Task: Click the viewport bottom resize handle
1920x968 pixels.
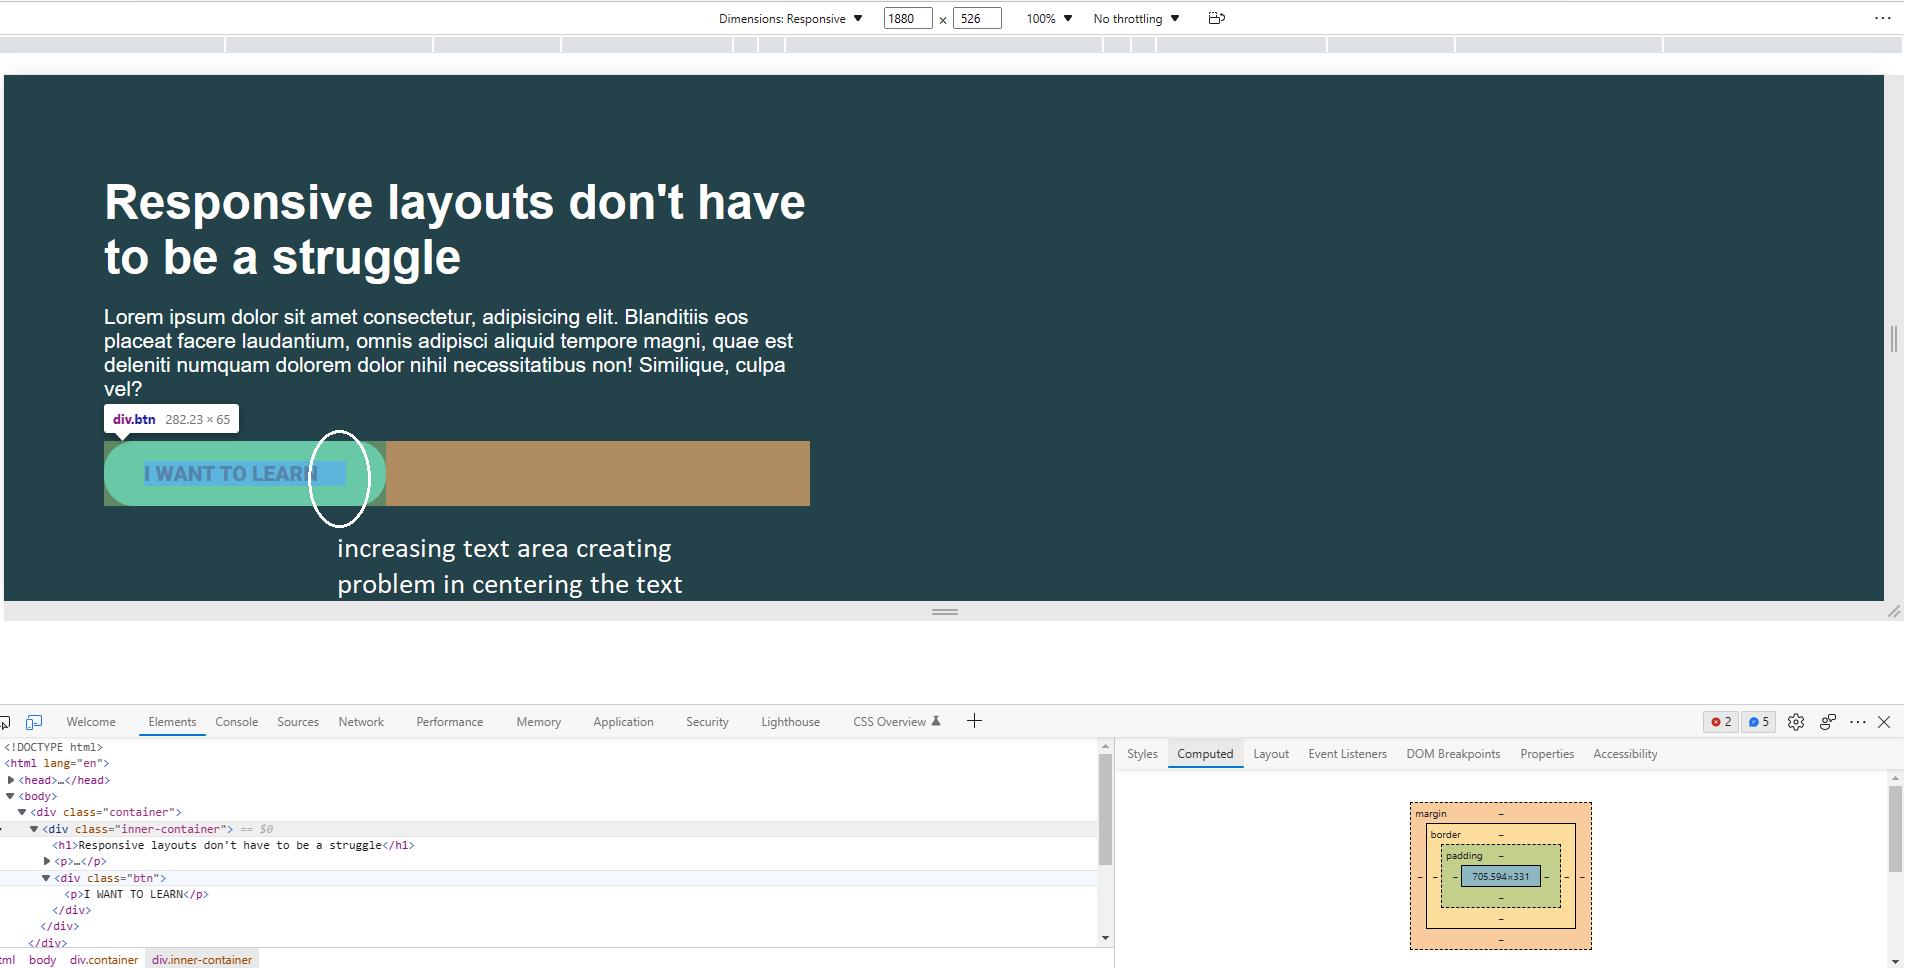Action: [945, 611]
